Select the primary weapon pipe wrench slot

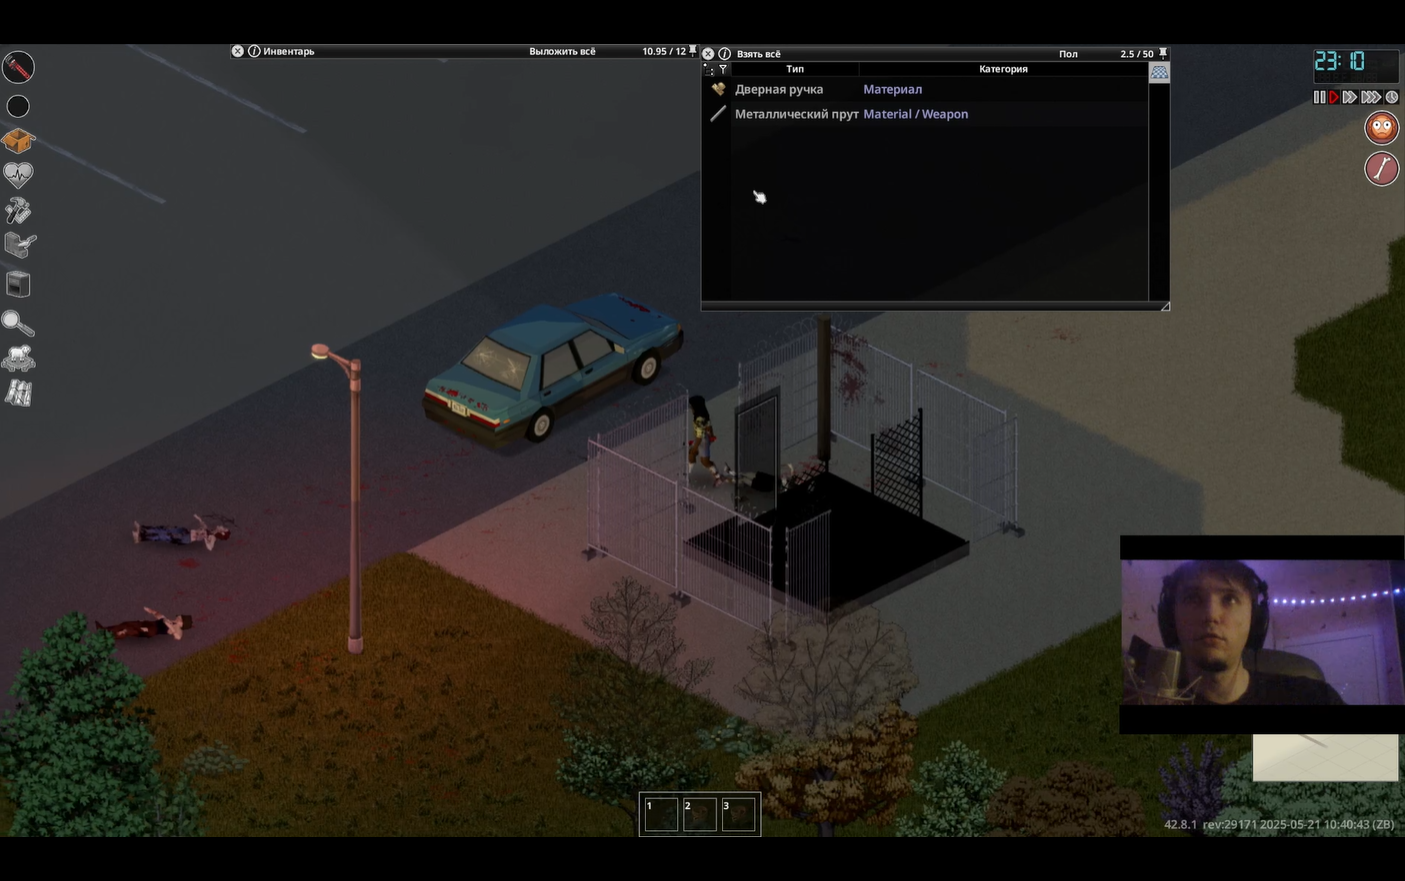18,67
